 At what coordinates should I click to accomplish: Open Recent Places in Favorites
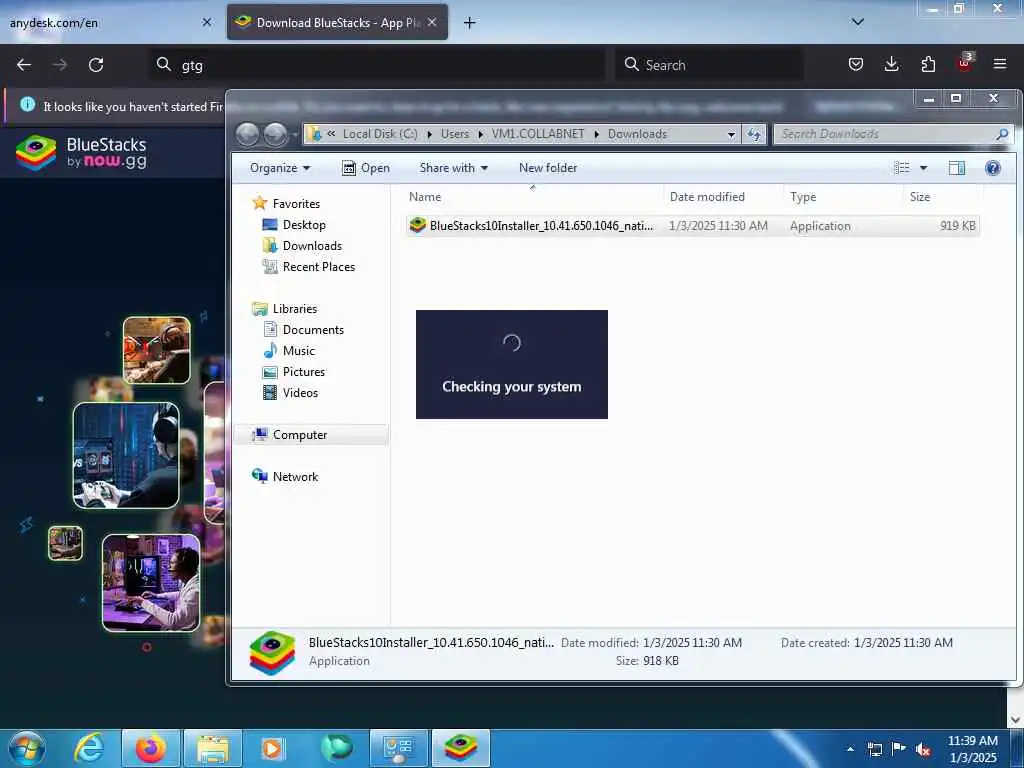point(319,266)
